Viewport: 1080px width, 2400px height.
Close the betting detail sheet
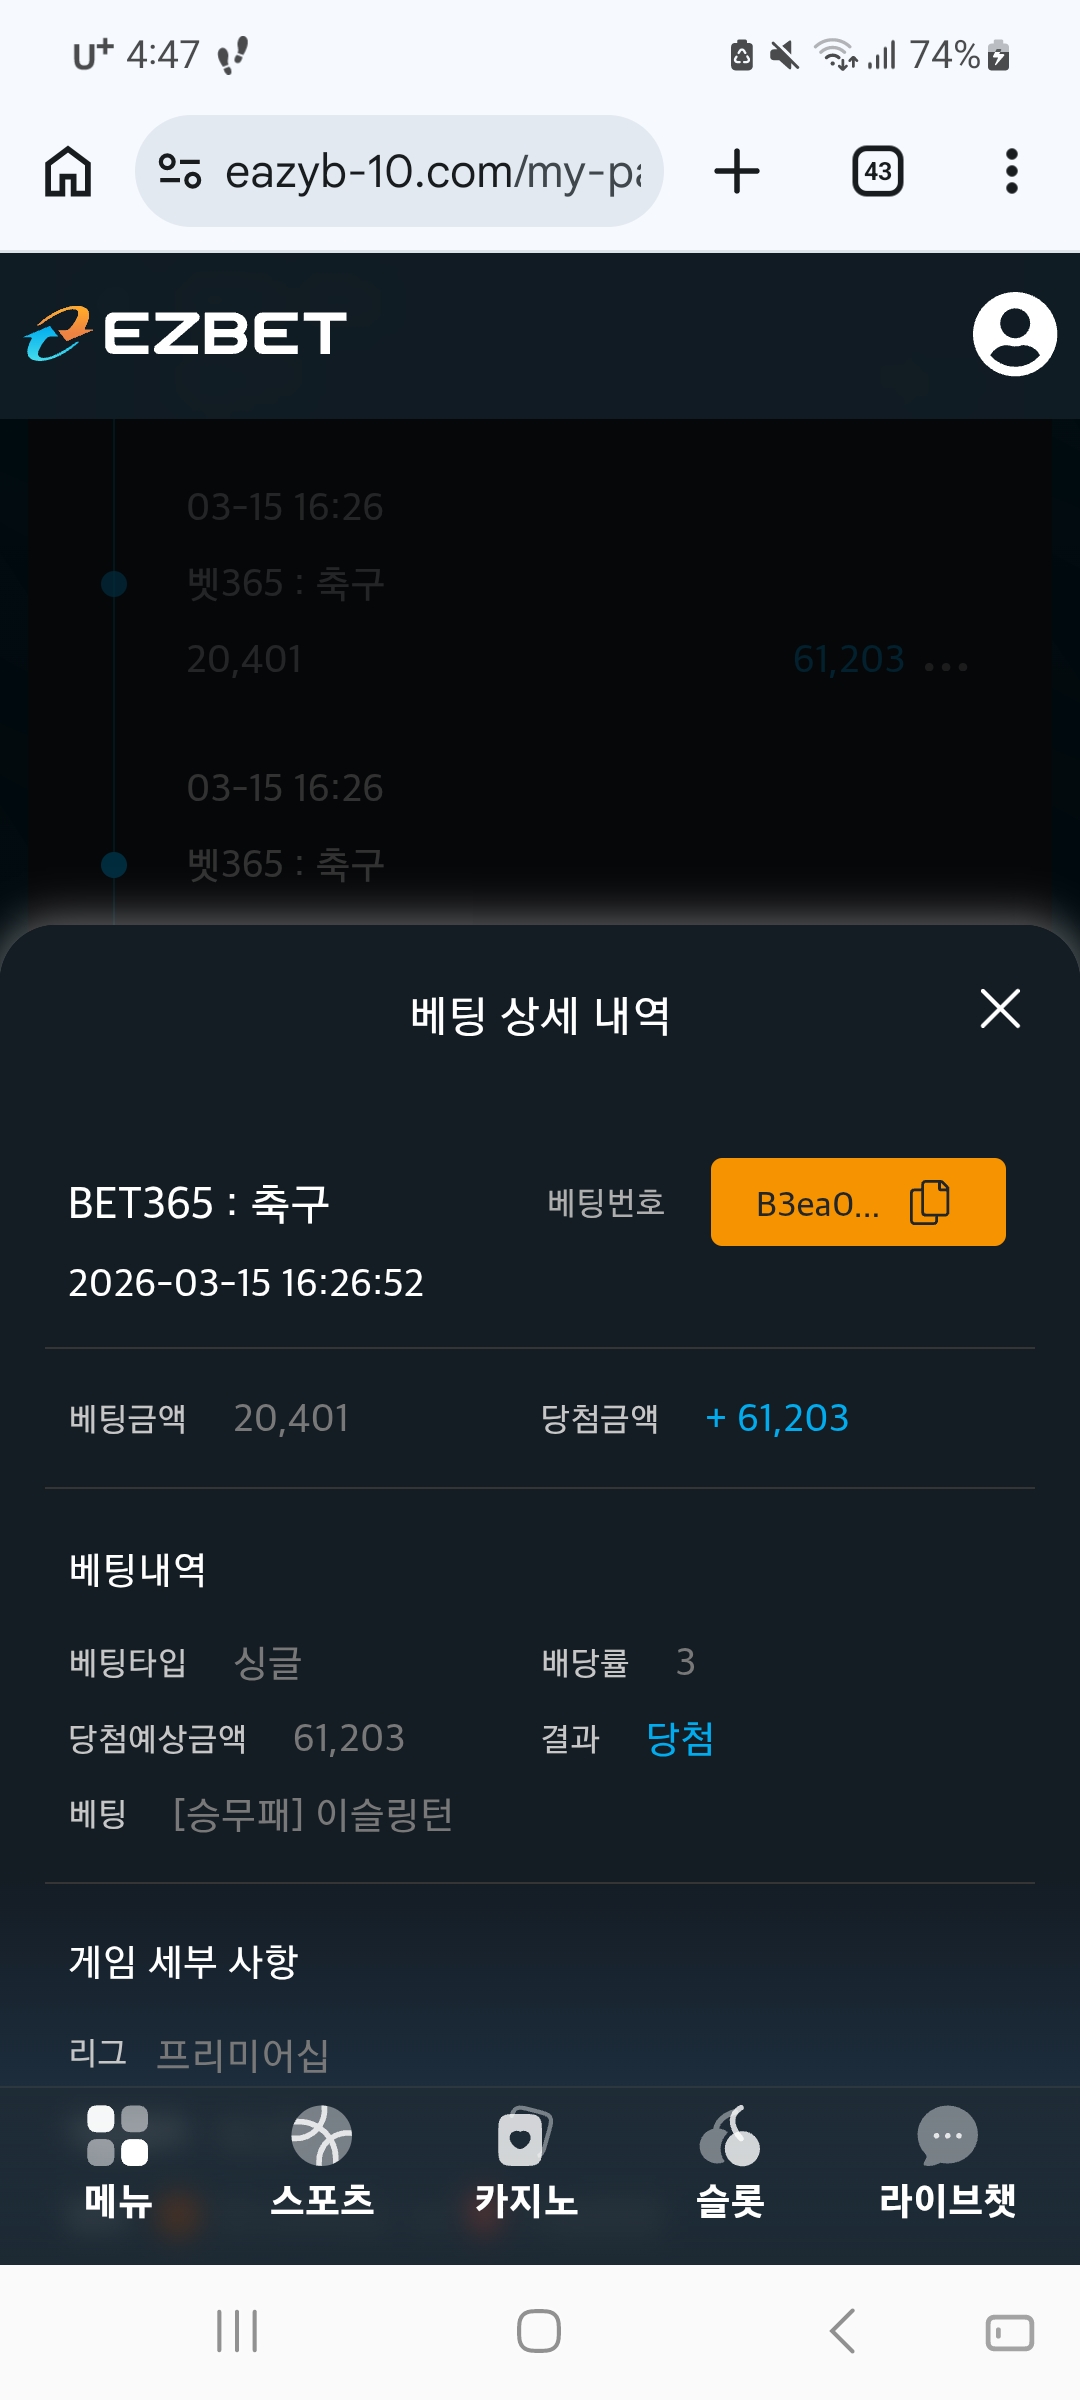(x=1000, y=1008)
